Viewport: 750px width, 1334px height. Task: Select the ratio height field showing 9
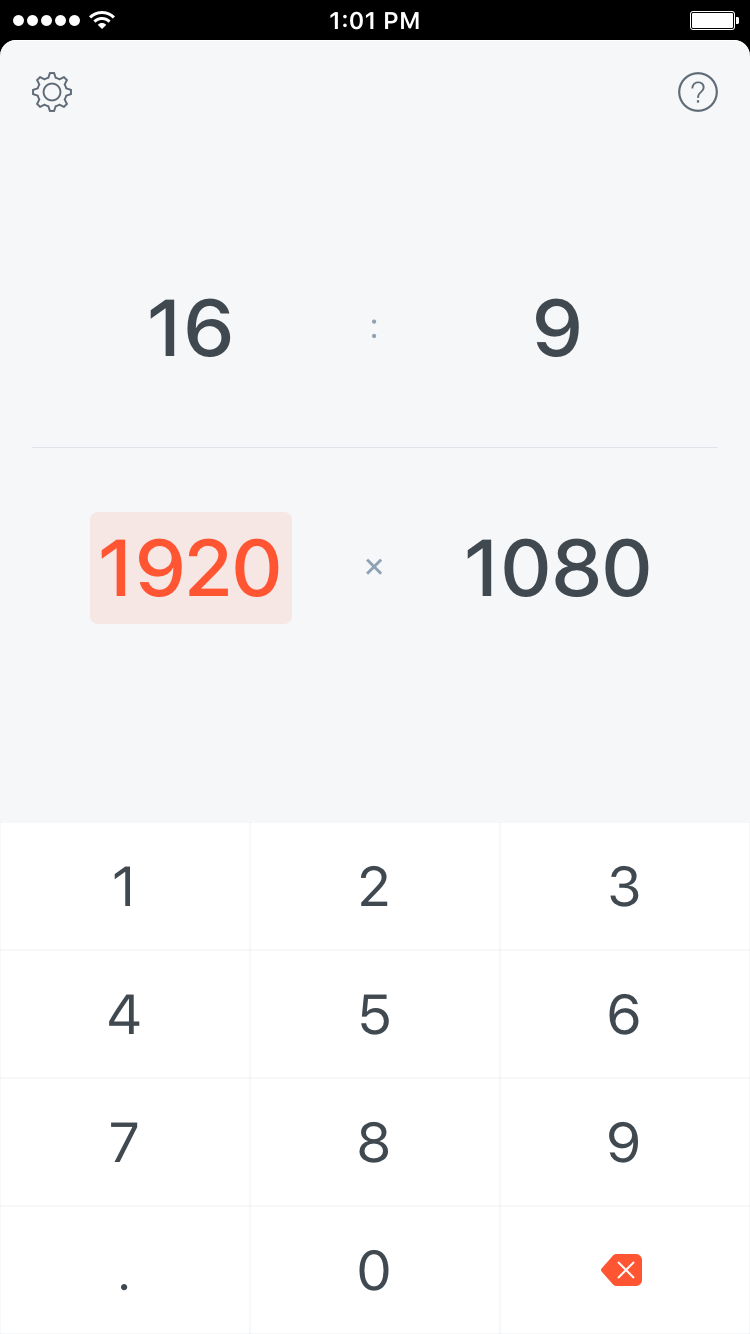click(557, 329)
